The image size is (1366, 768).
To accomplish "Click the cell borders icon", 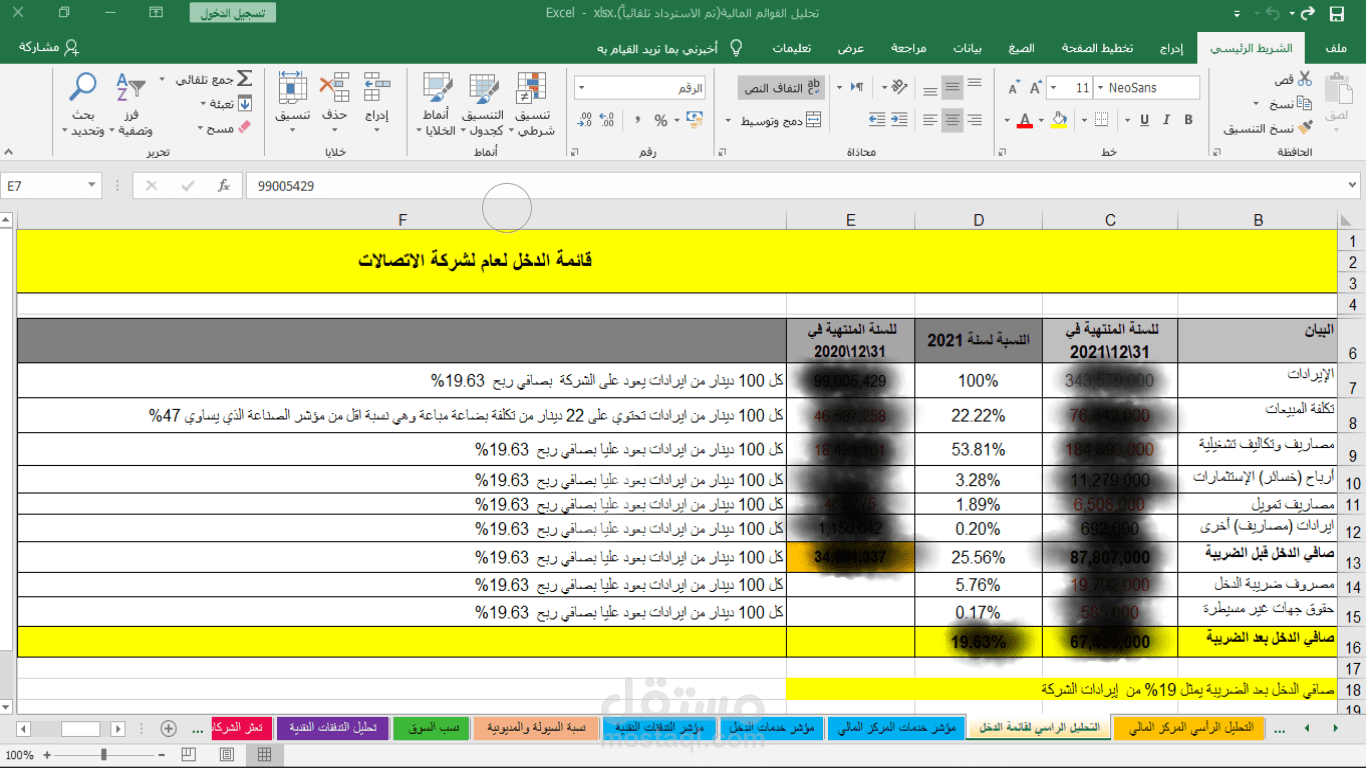I will (1101, 120).
